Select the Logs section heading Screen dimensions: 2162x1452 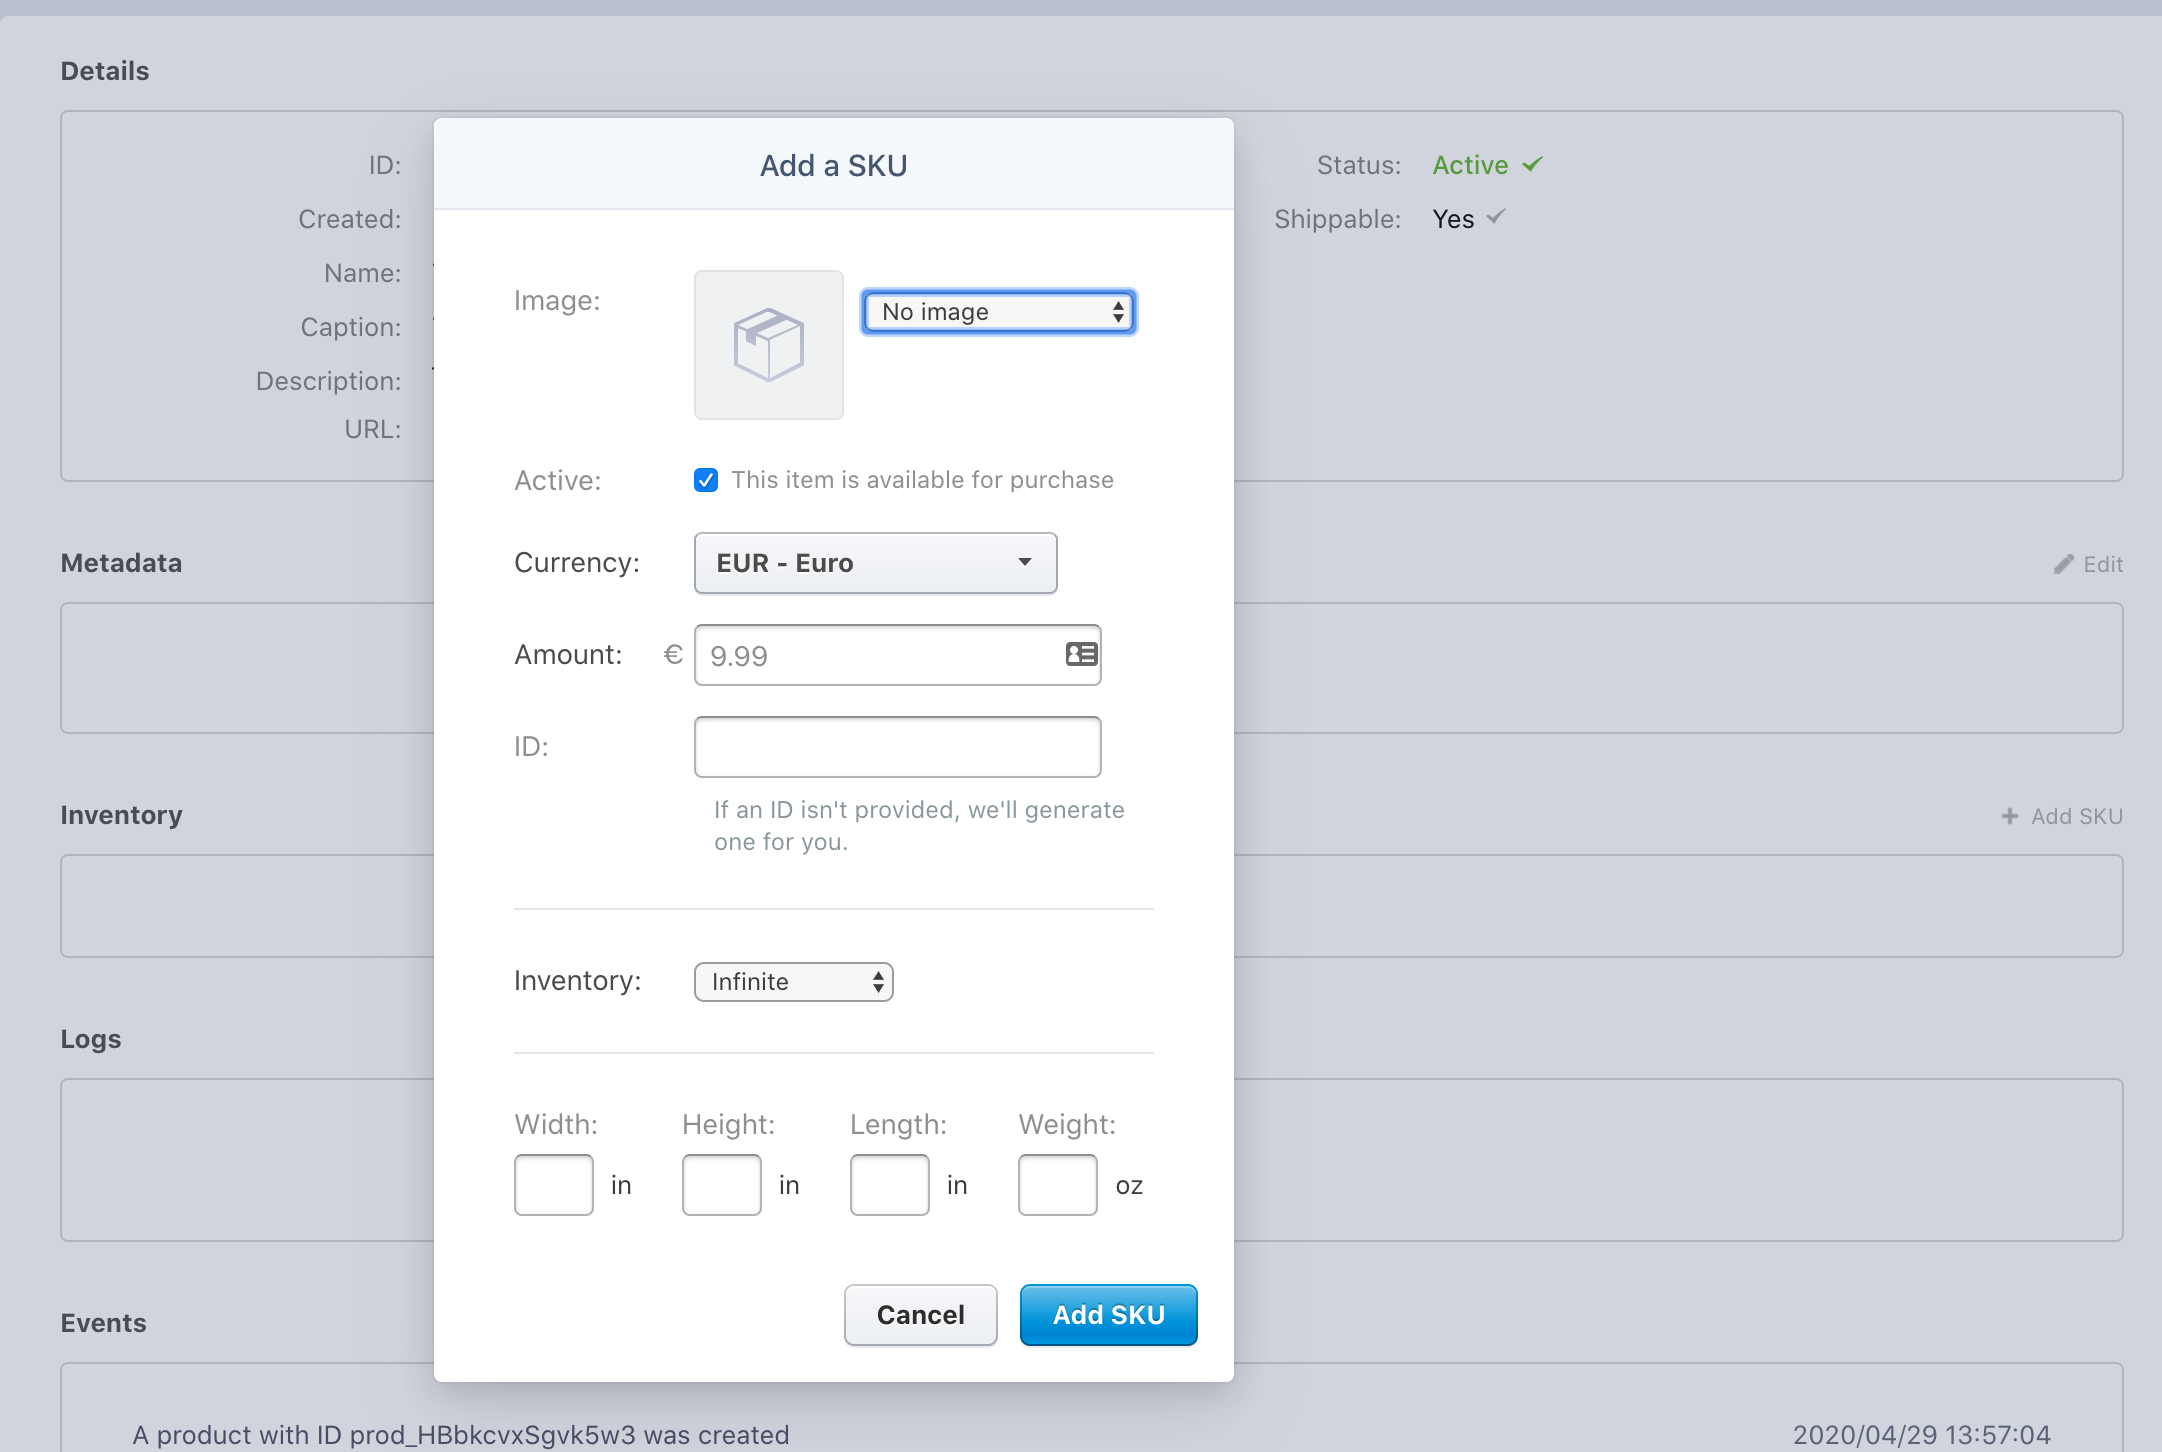click(x=90, y=1038)
